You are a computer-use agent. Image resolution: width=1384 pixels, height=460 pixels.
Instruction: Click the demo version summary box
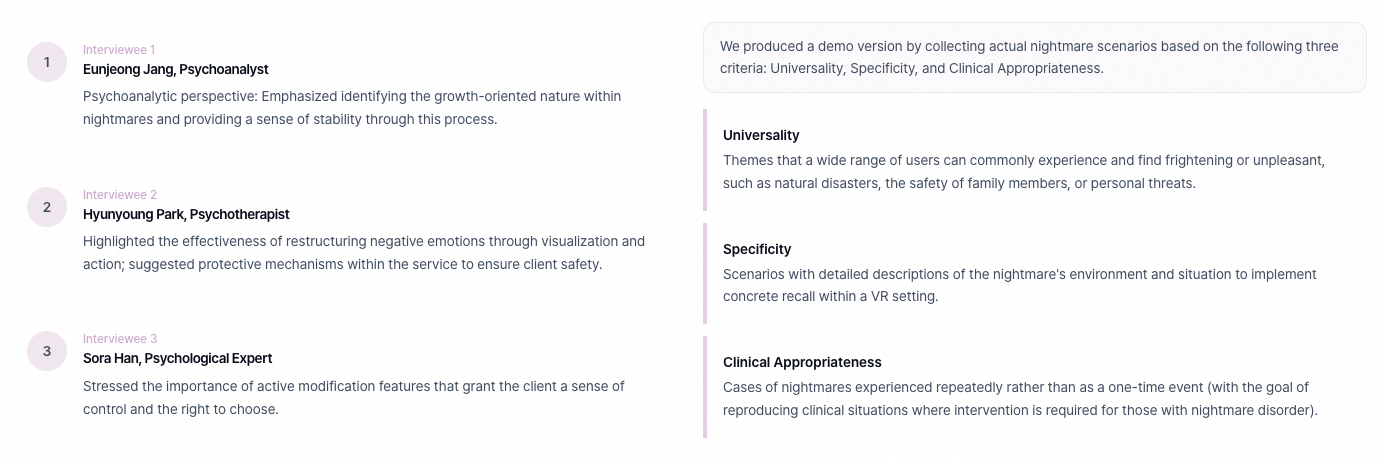[x=1034, y=58]
